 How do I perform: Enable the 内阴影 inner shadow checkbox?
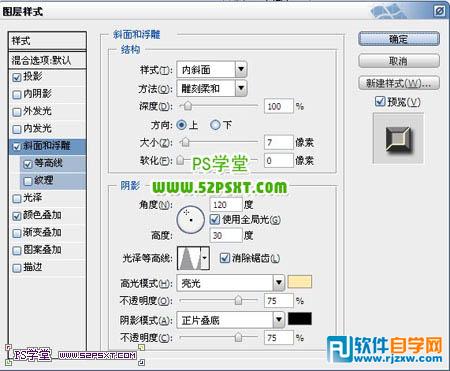point(17,95)
